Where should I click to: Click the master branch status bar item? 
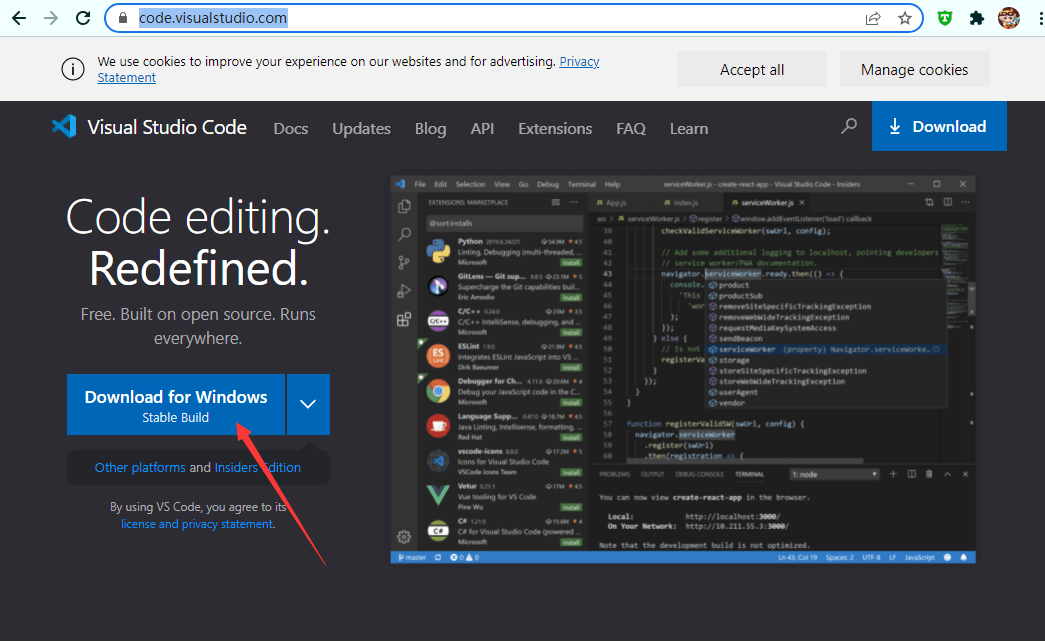(x=412, y=557)
